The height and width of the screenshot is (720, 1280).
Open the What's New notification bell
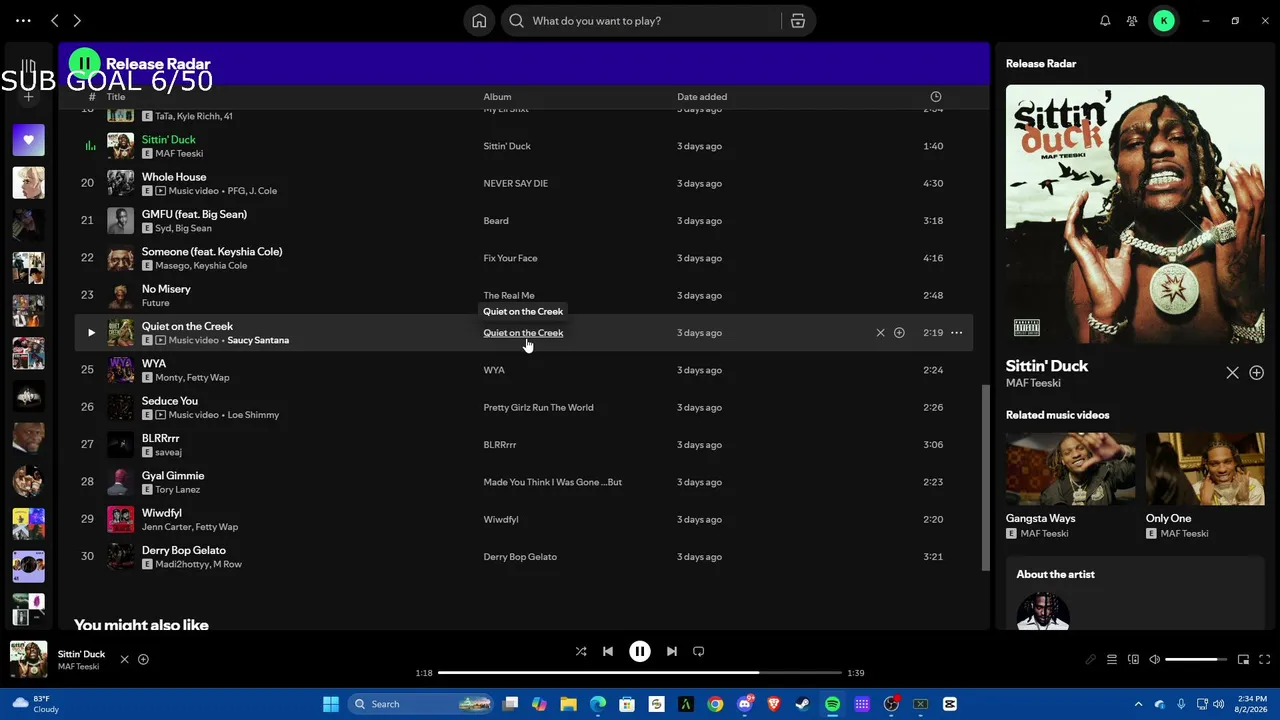click(1105, 21)
